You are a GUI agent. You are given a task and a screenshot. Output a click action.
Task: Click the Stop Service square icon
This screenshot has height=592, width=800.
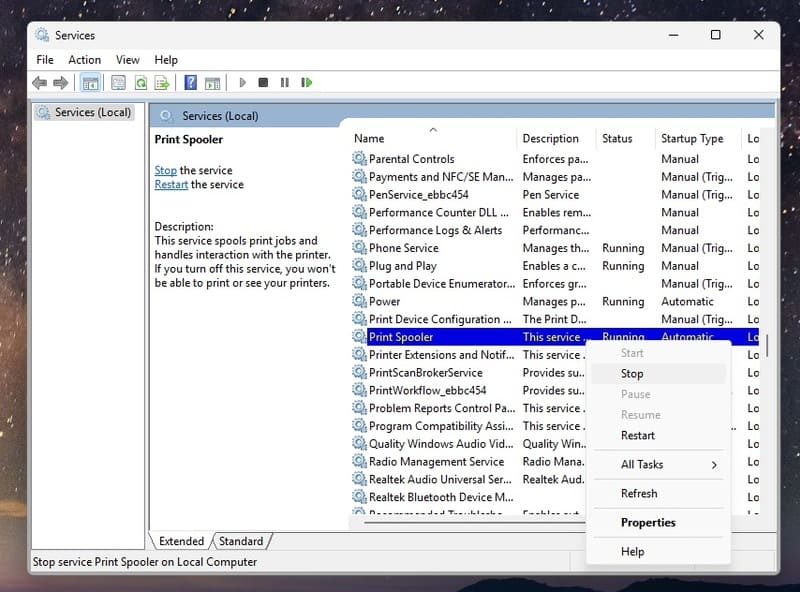point(263,82)
